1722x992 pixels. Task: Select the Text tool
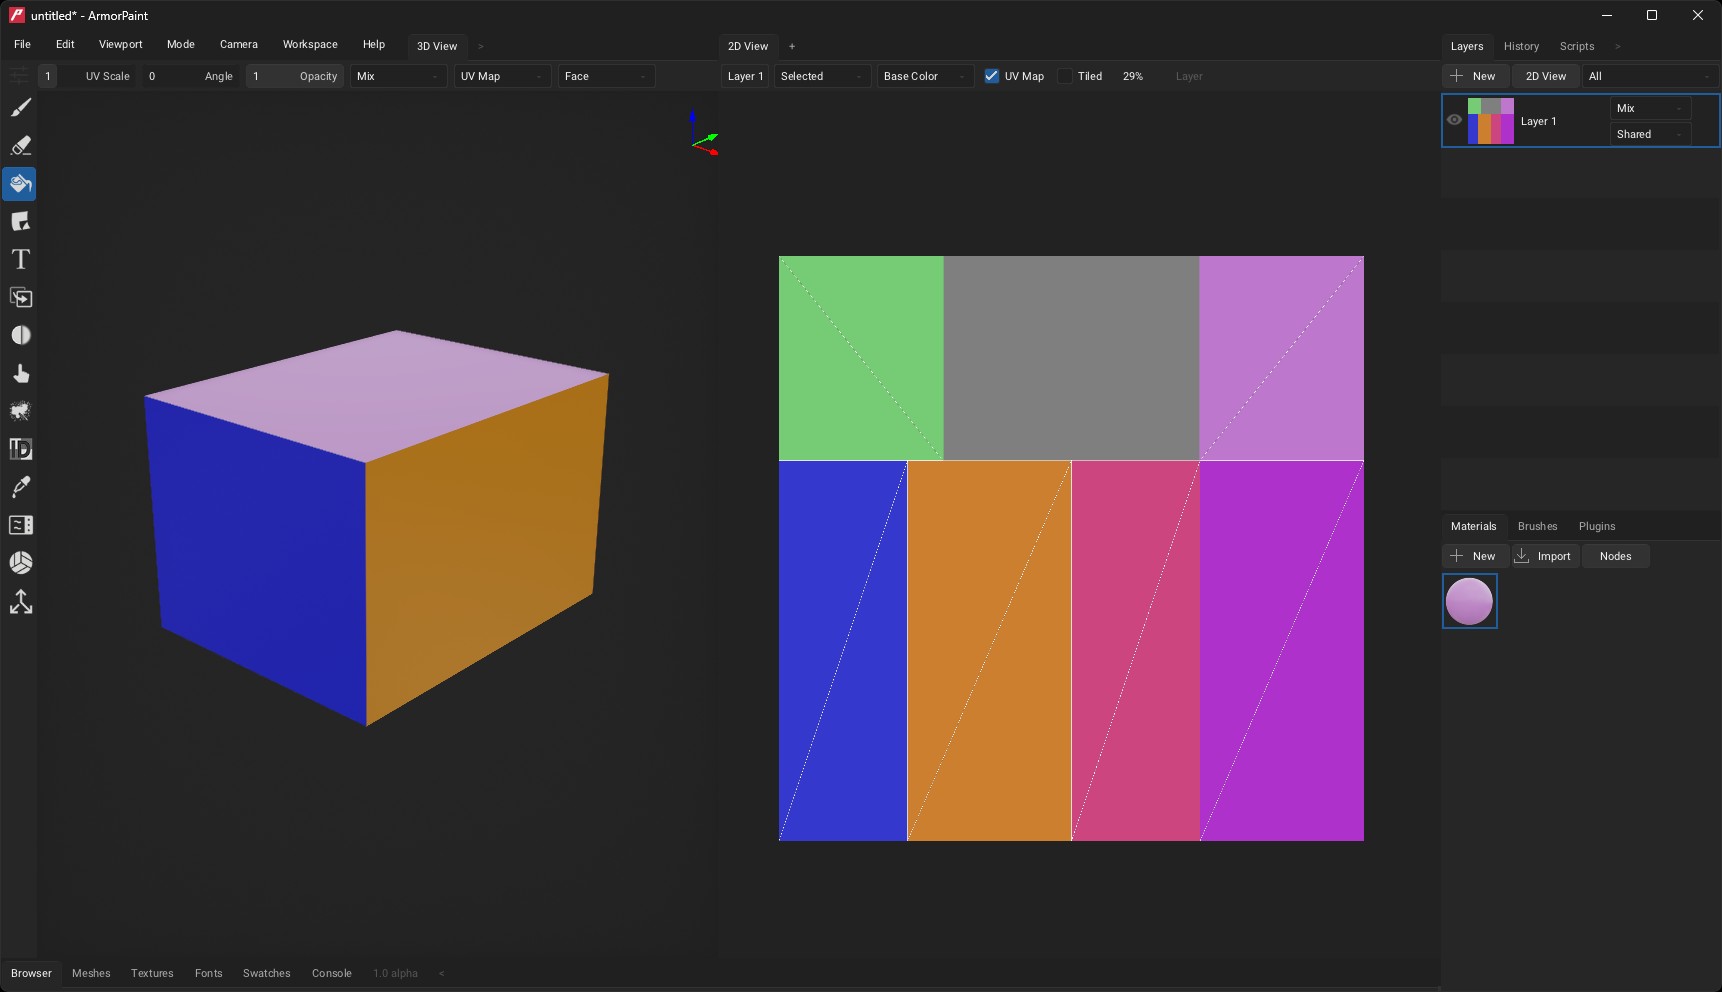pos(20,260)
